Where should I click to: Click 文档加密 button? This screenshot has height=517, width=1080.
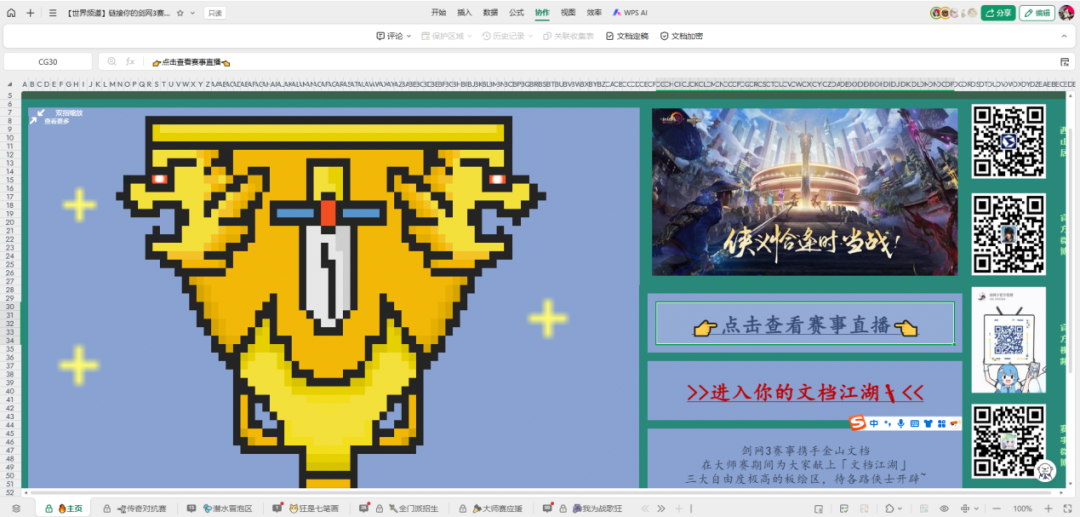click(681, 36)
